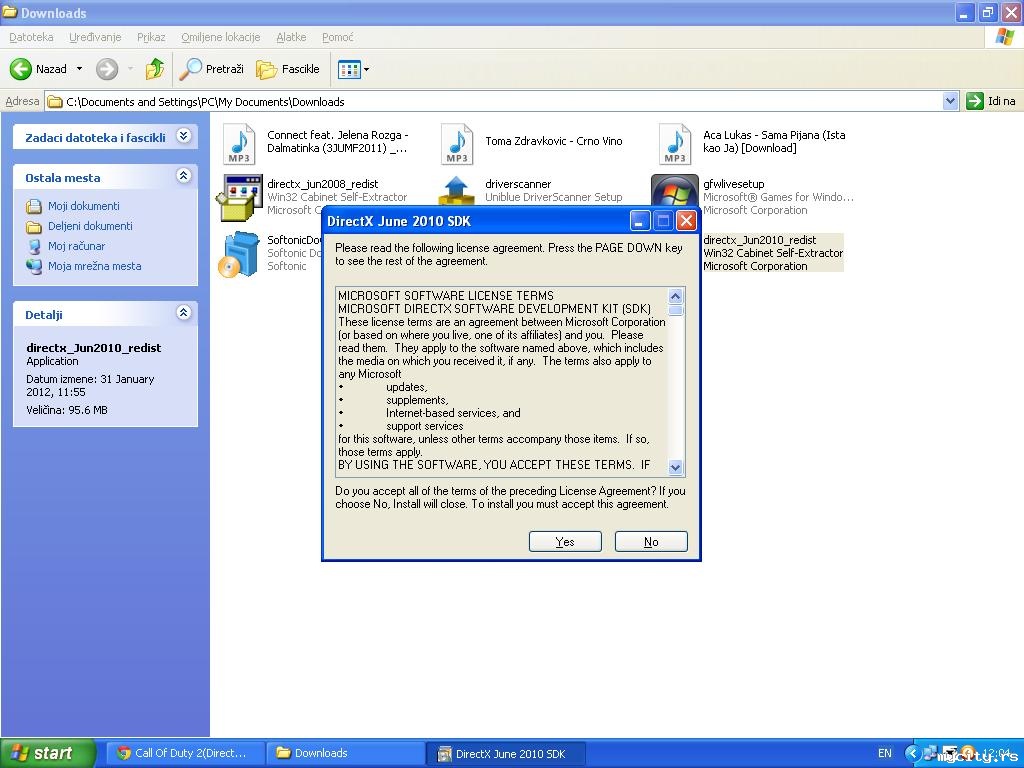This screenshot has width=1024, height=768.
Task: Open the views dropdown arrow
Action: click(x=366, y=69)
